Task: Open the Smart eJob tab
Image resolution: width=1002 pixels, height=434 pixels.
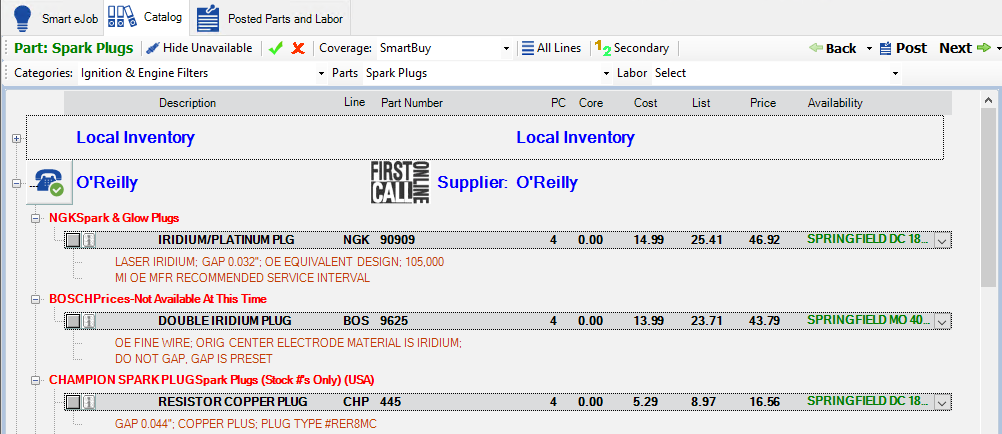Action: 56,18
